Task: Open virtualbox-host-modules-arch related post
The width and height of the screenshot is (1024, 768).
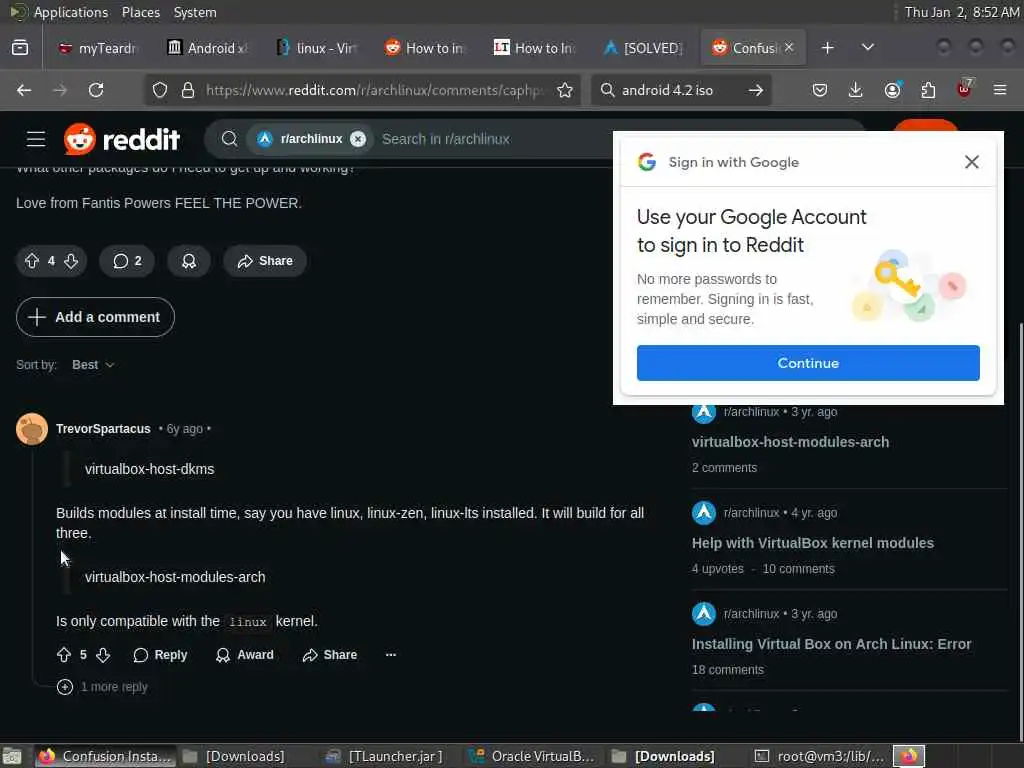Action: (790, 442)
